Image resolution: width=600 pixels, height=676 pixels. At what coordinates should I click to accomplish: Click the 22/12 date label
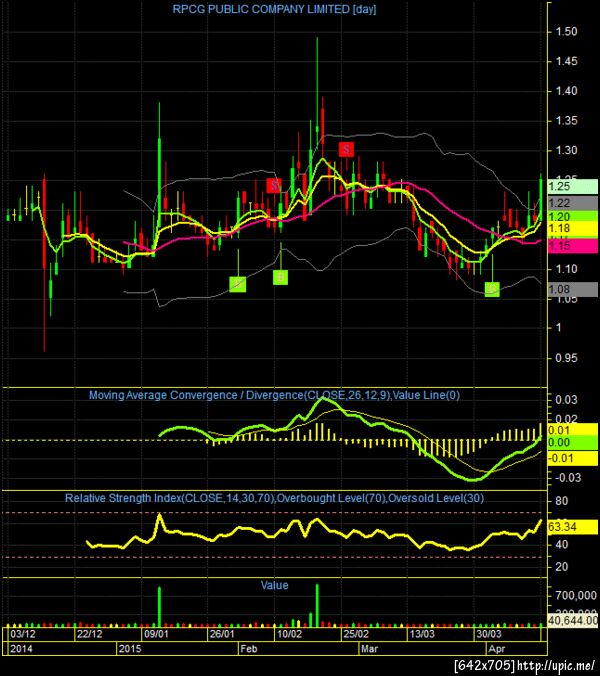pyautogui.click(x=90, y=634)
